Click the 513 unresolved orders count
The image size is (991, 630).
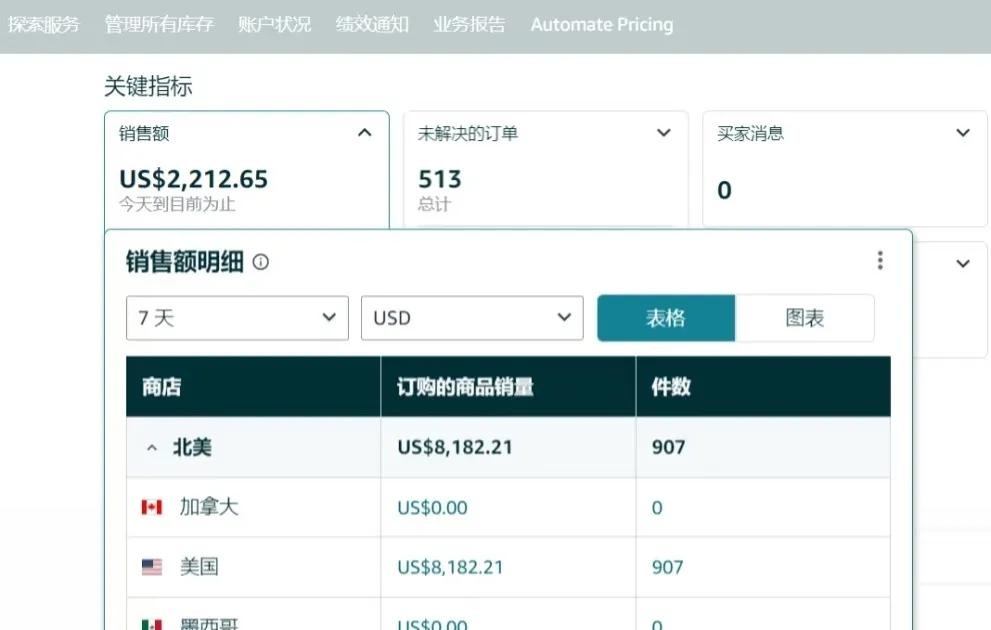tap(440, 179)
